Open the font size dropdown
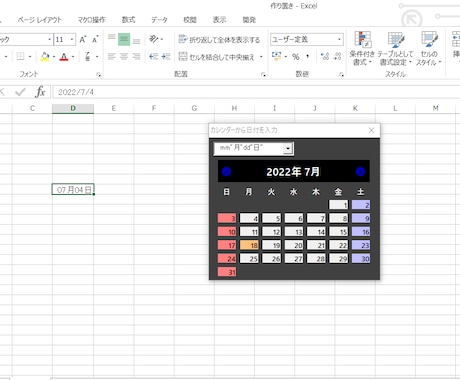 point(72,39)
